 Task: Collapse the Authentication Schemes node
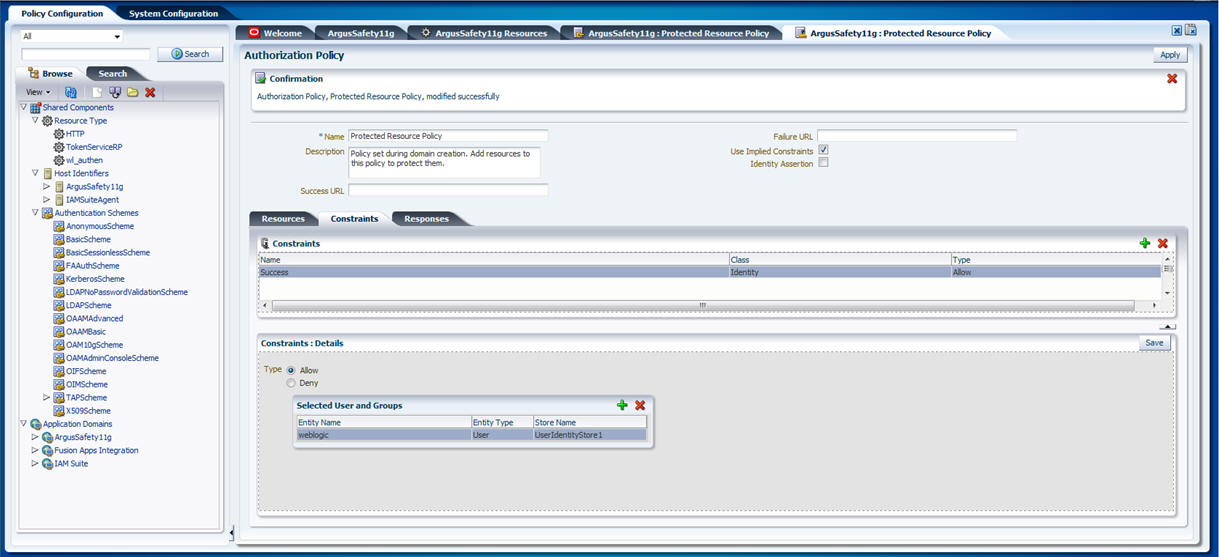coord(35,213)
